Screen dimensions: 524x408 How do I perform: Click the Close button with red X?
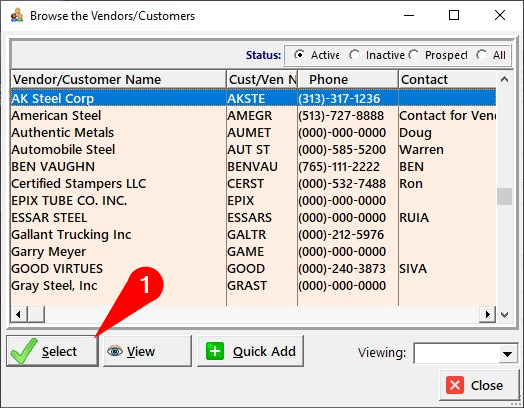pos(479,385)
